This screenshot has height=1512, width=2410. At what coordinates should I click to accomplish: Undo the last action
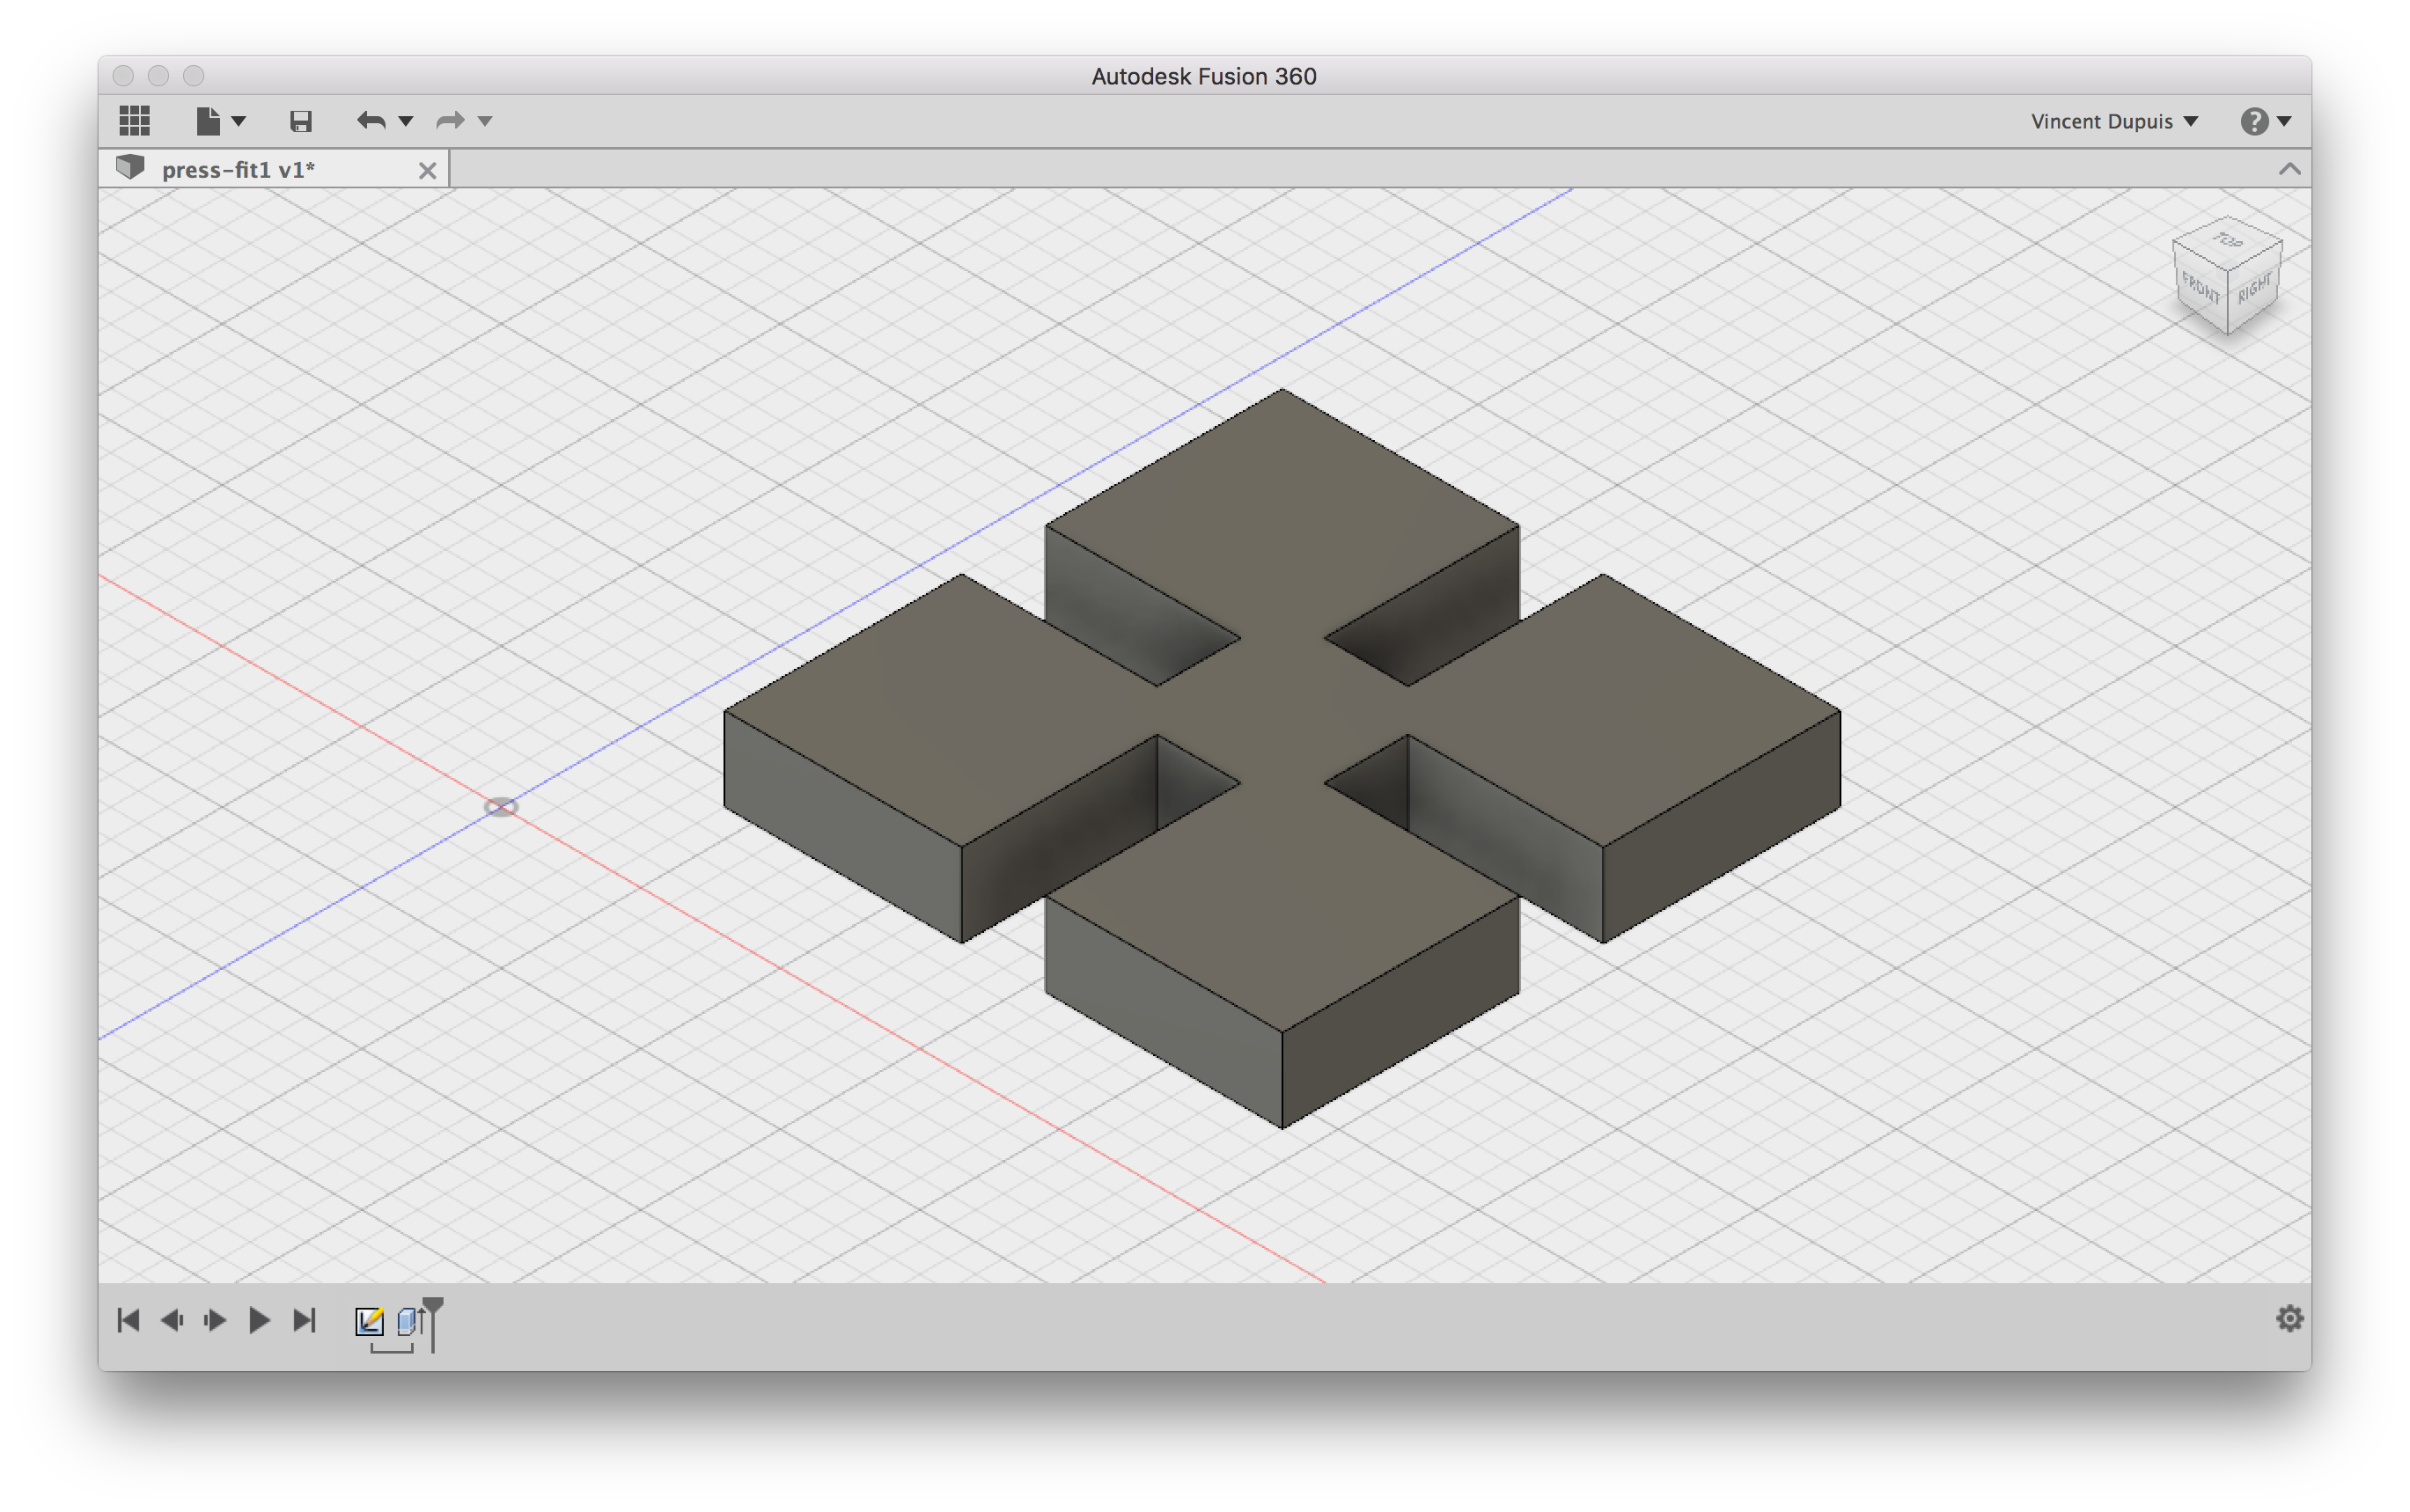coord(371,121)
